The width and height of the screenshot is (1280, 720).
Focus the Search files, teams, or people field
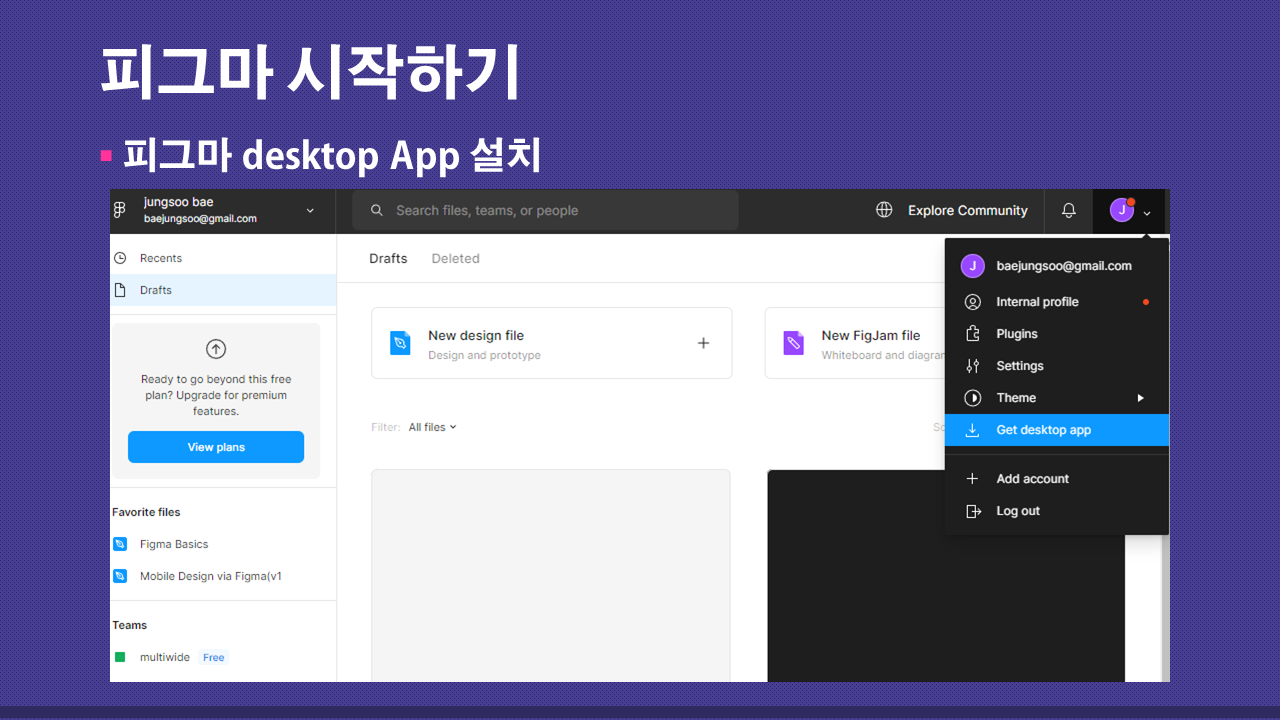[545, 210]
